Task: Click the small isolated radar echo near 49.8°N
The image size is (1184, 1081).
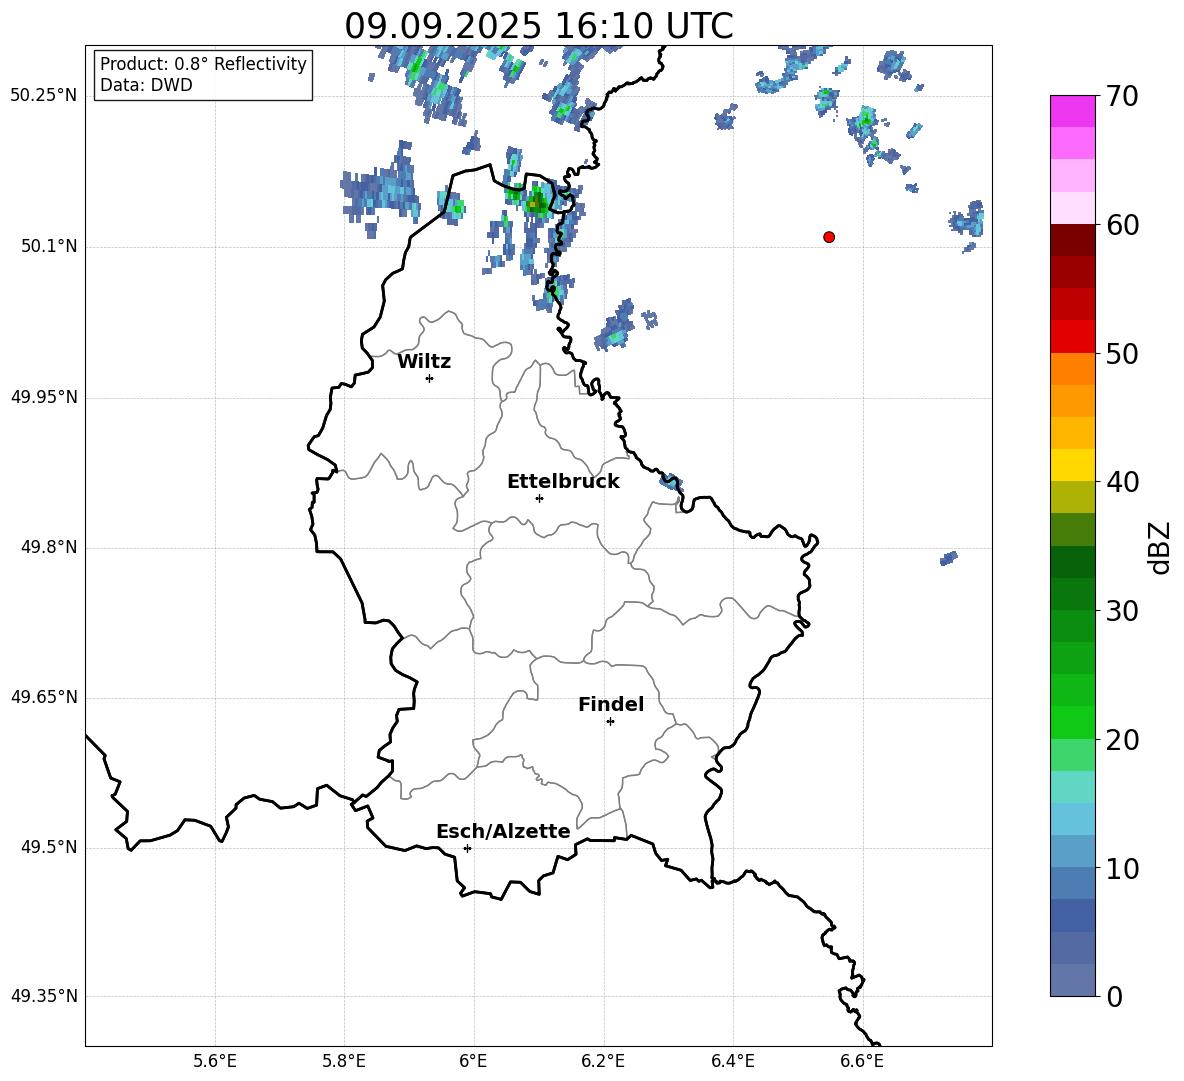Action: 948,559
